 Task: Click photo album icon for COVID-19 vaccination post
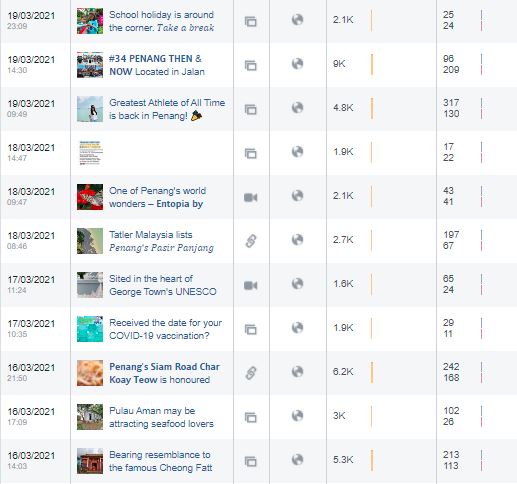[251, 329]
